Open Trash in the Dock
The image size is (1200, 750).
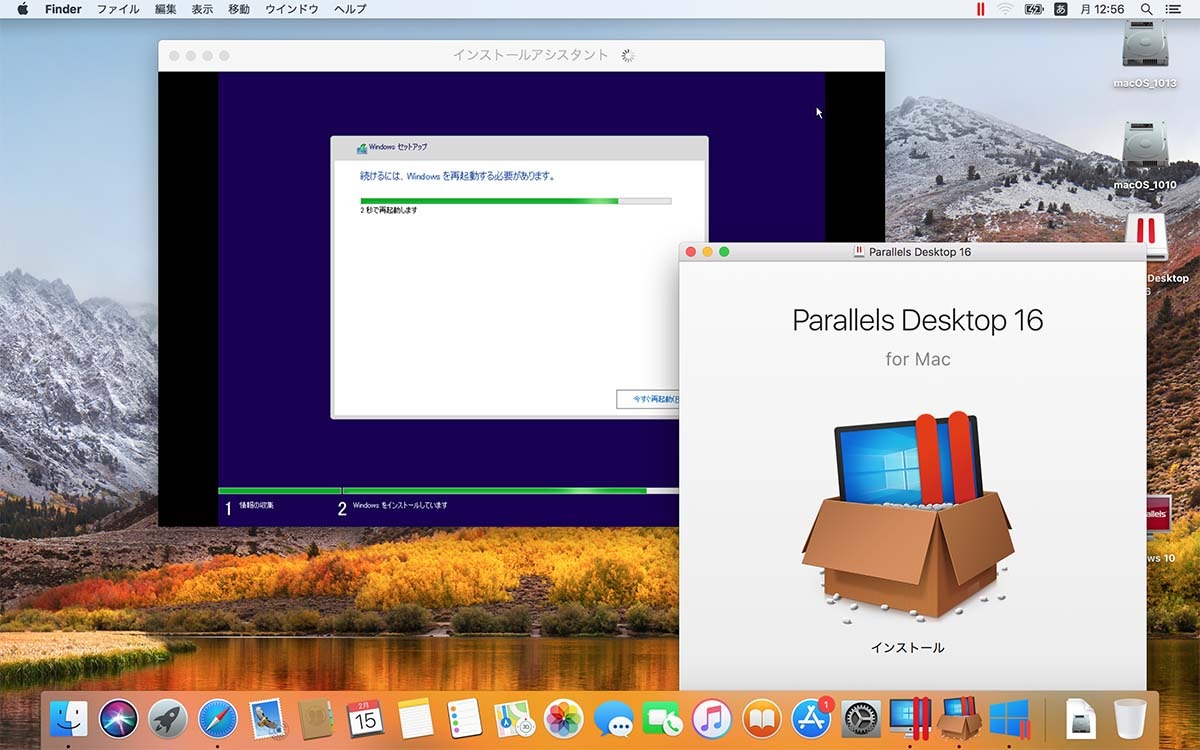(1130, 719)
